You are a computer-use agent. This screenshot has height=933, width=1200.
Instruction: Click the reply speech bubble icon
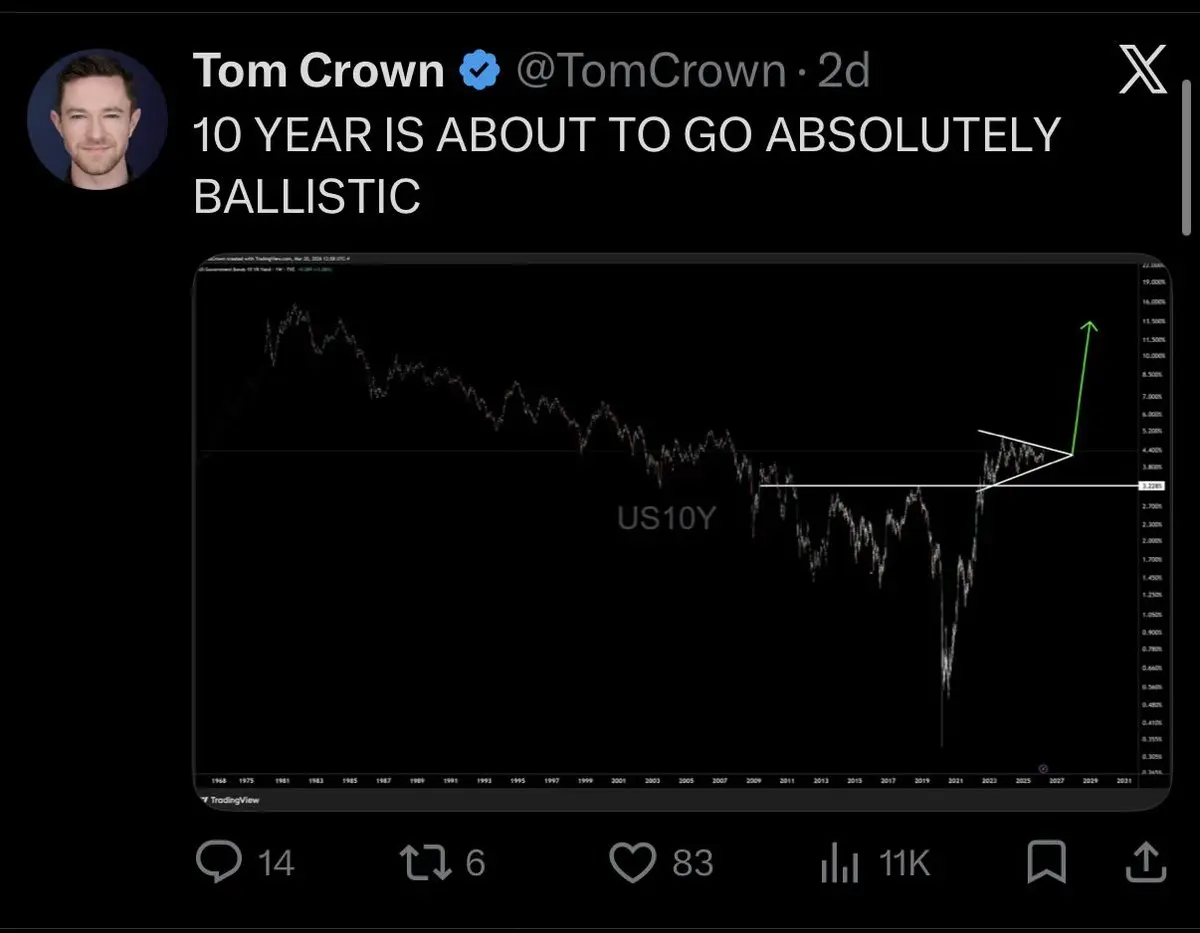coord(218,862)
